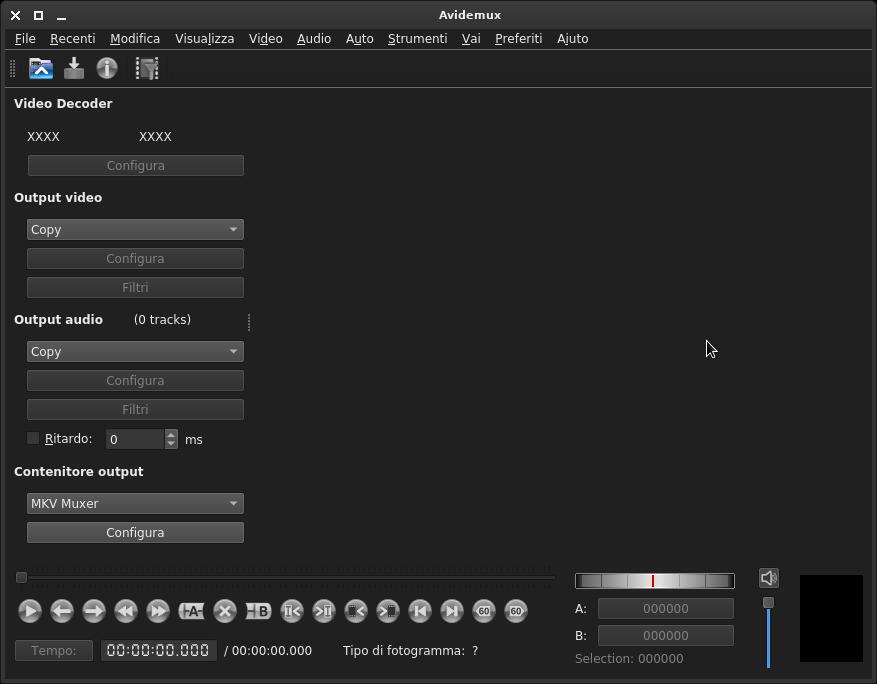
Task: Click the marker A value field
Action: [666, 608]
